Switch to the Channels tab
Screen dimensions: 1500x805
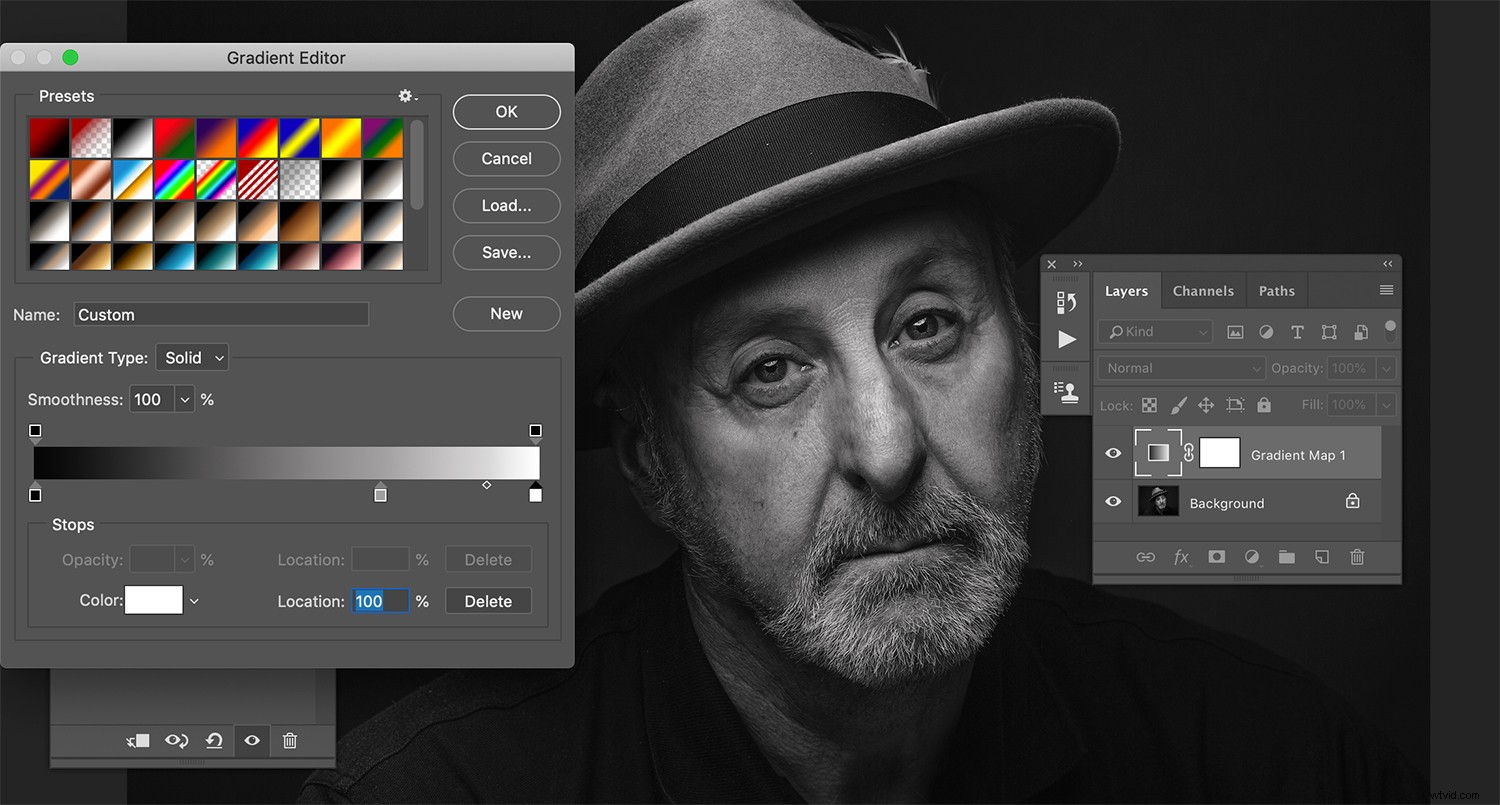(1203, 290)
